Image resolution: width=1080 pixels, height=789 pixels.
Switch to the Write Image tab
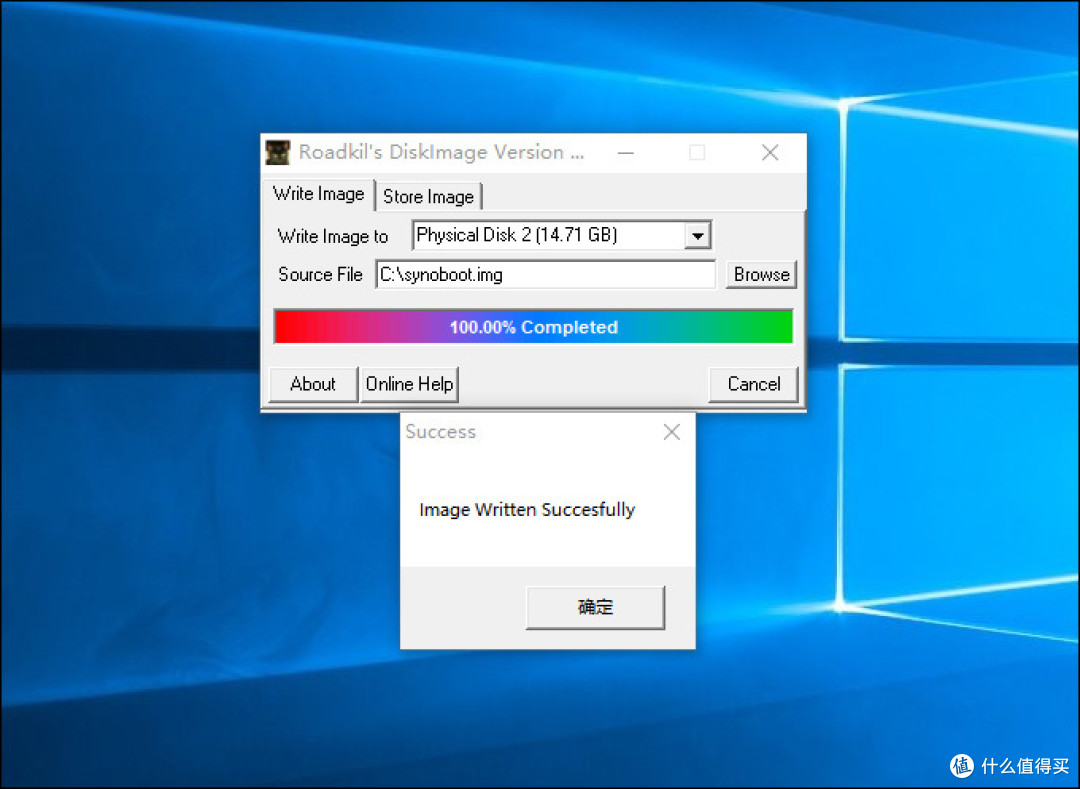tap(318, 194)
